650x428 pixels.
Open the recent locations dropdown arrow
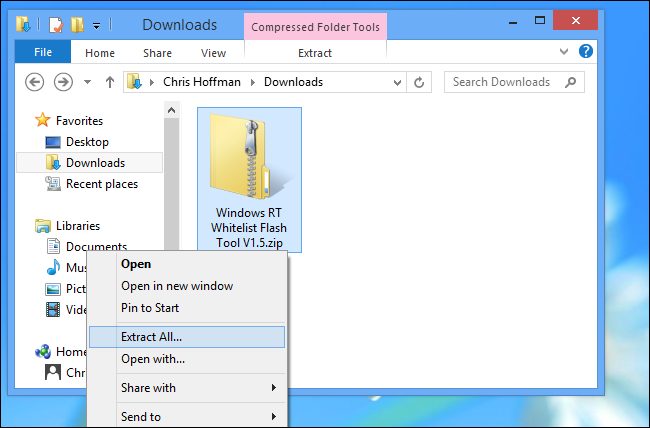[x=87, y=82]
